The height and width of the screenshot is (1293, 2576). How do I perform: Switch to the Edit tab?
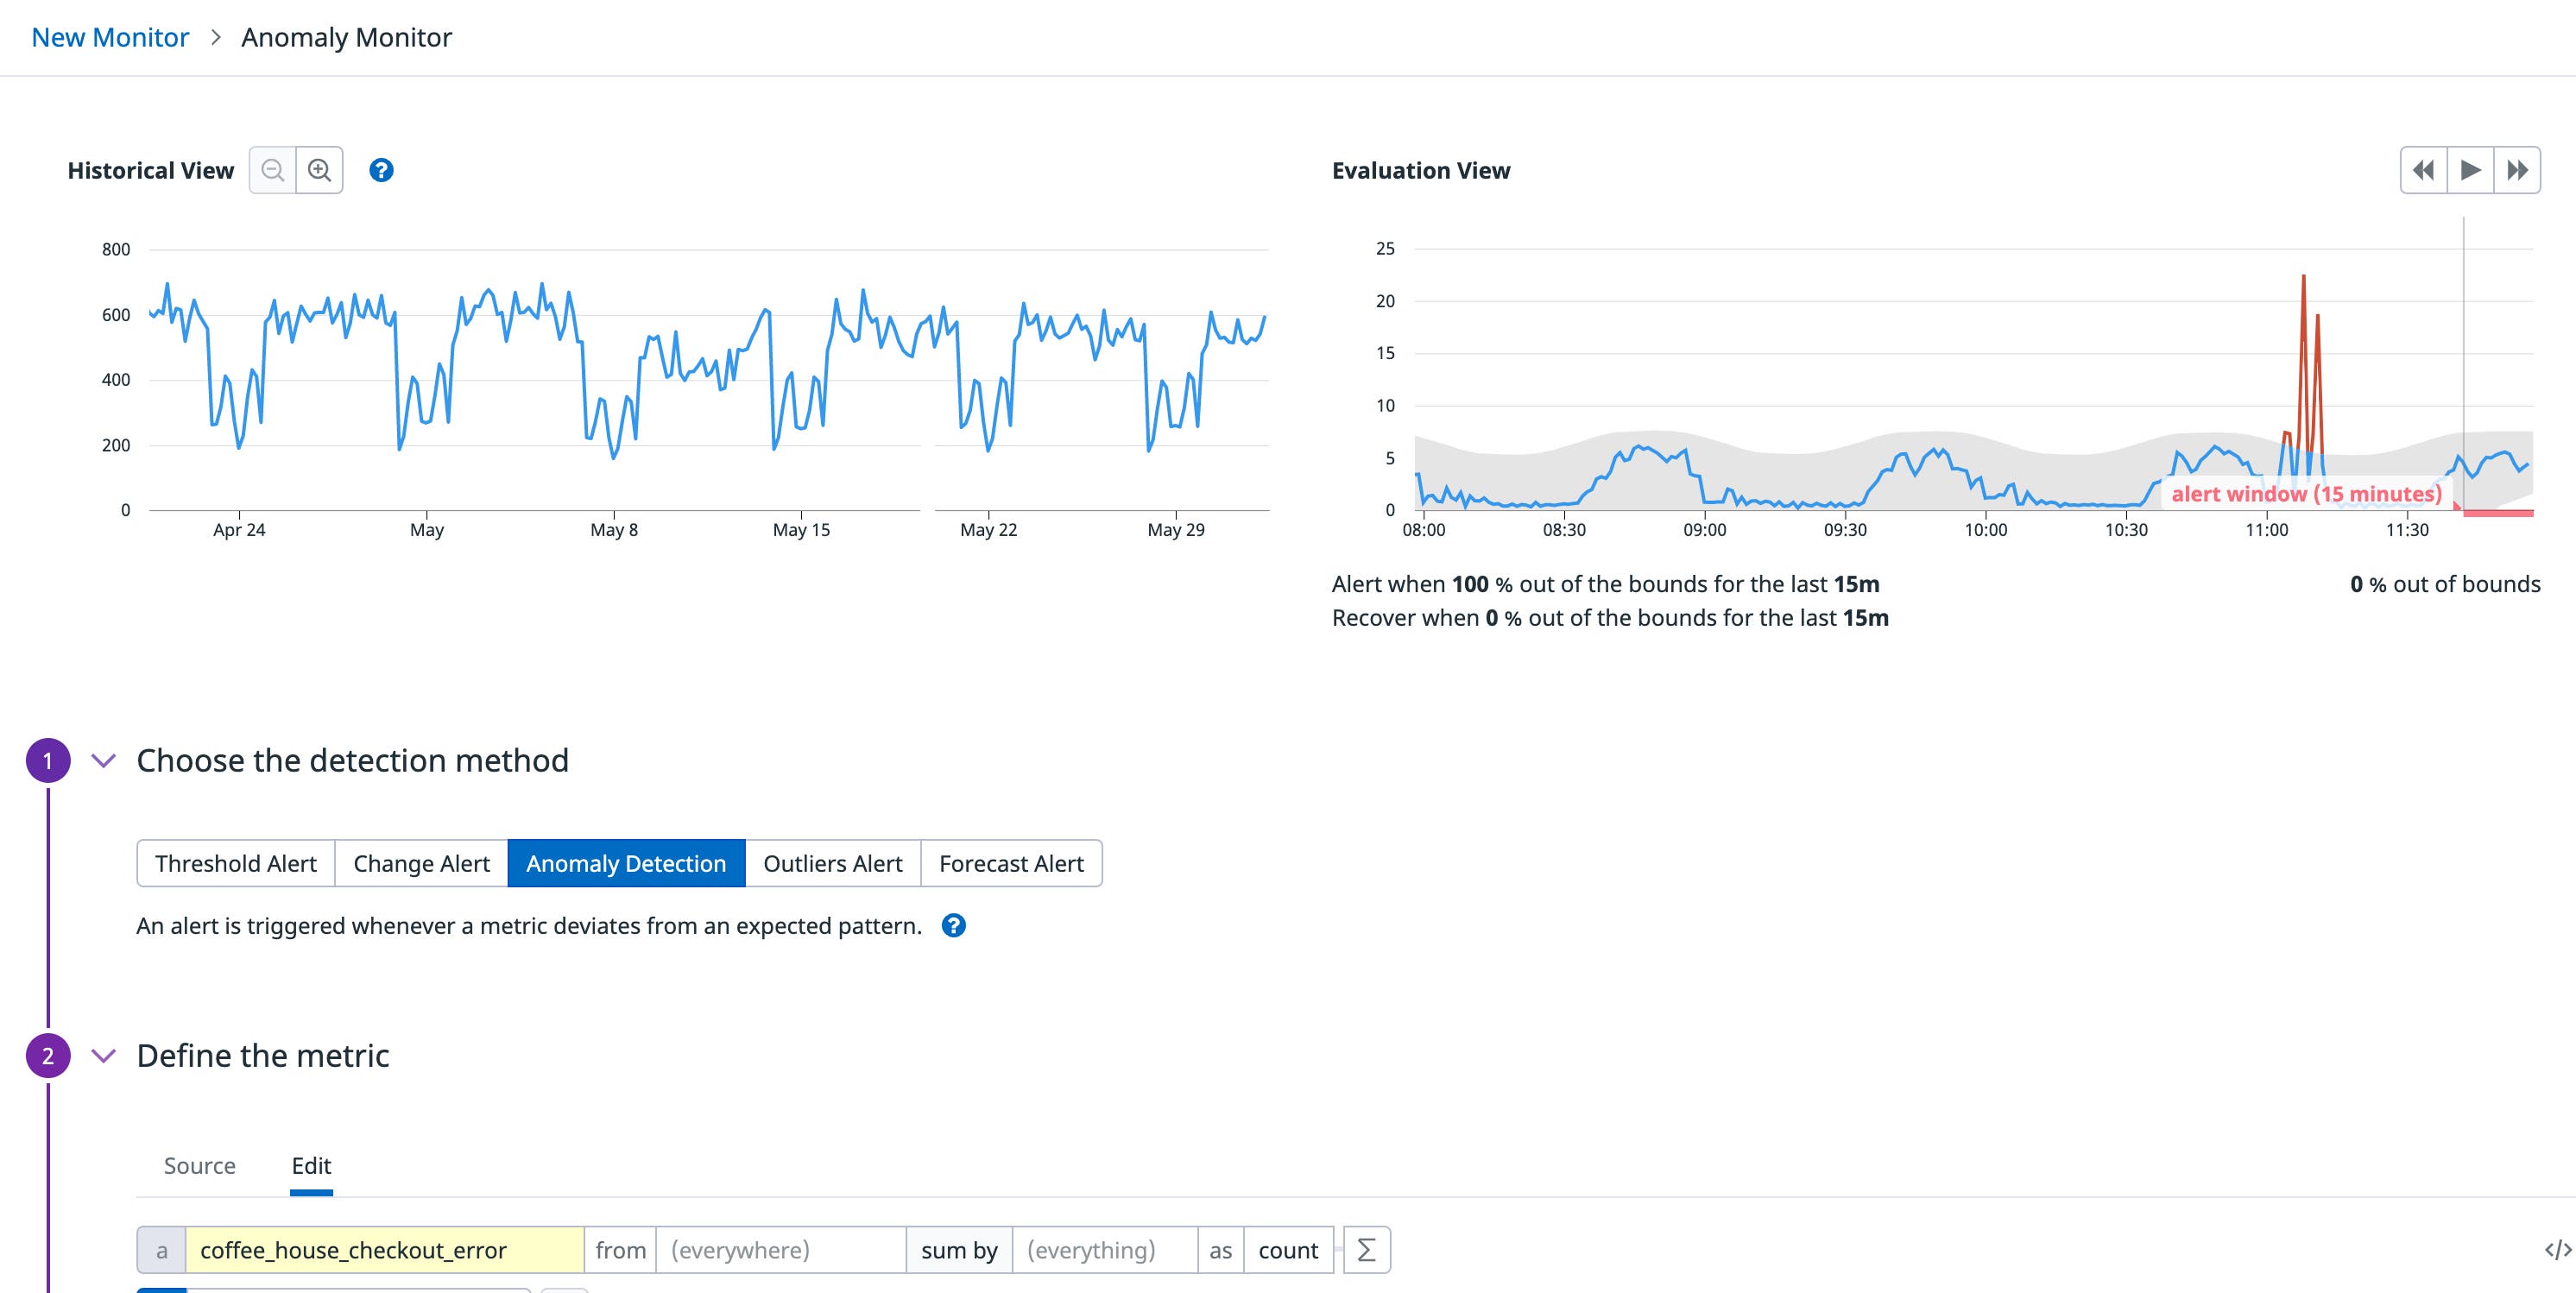click(312, 1166)
